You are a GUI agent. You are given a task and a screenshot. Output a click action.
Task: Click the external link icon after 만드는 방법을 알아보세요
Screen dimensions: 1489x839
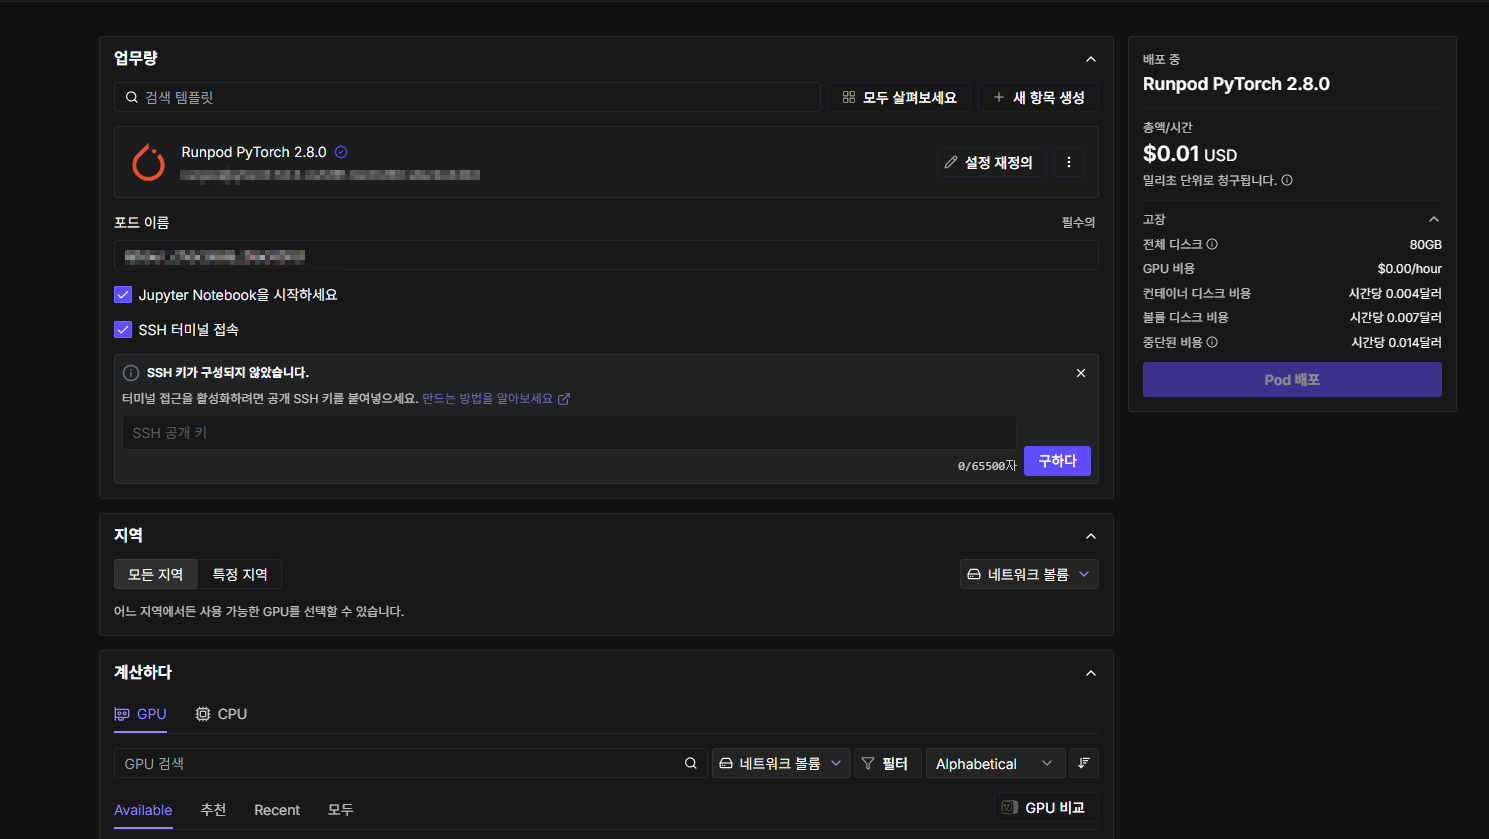[x=564, y=399]
